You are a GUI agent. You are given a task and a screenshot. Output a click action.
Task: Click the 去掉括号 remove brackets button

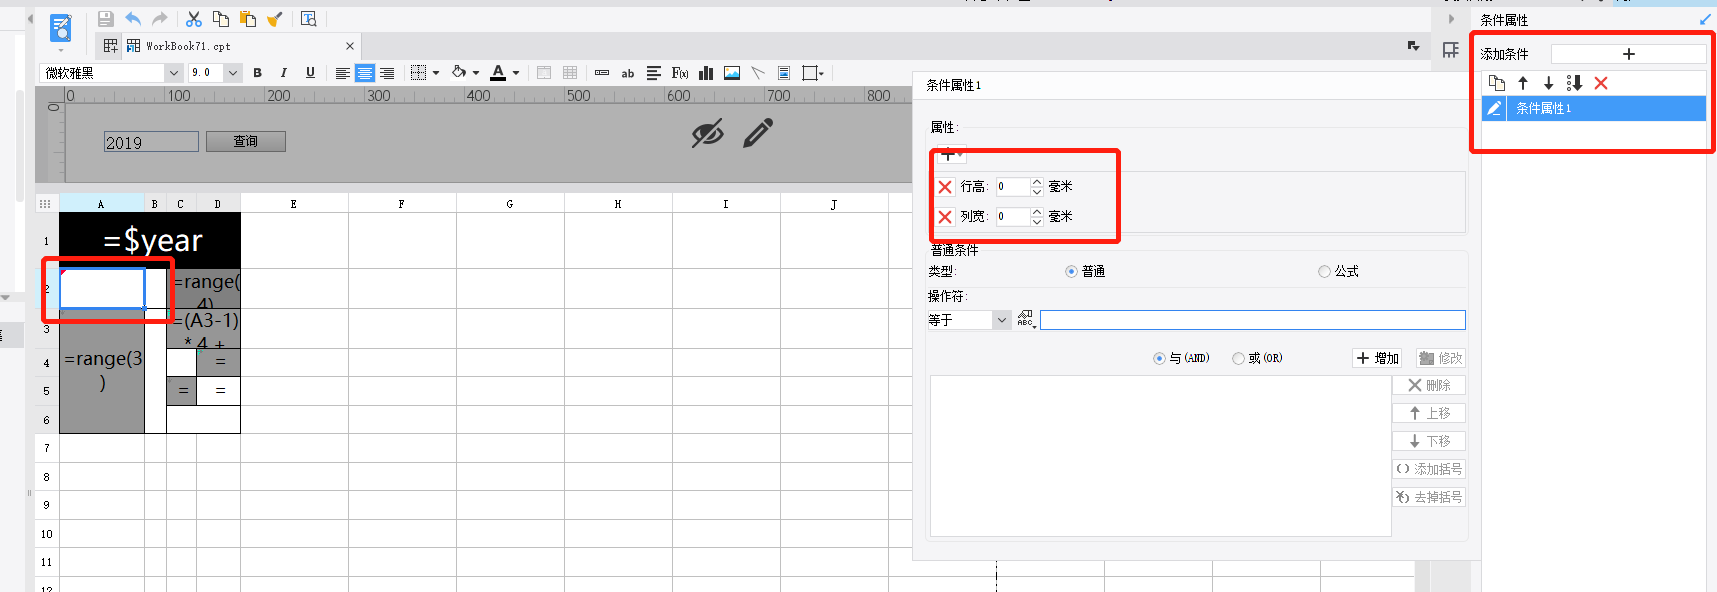1429,497
